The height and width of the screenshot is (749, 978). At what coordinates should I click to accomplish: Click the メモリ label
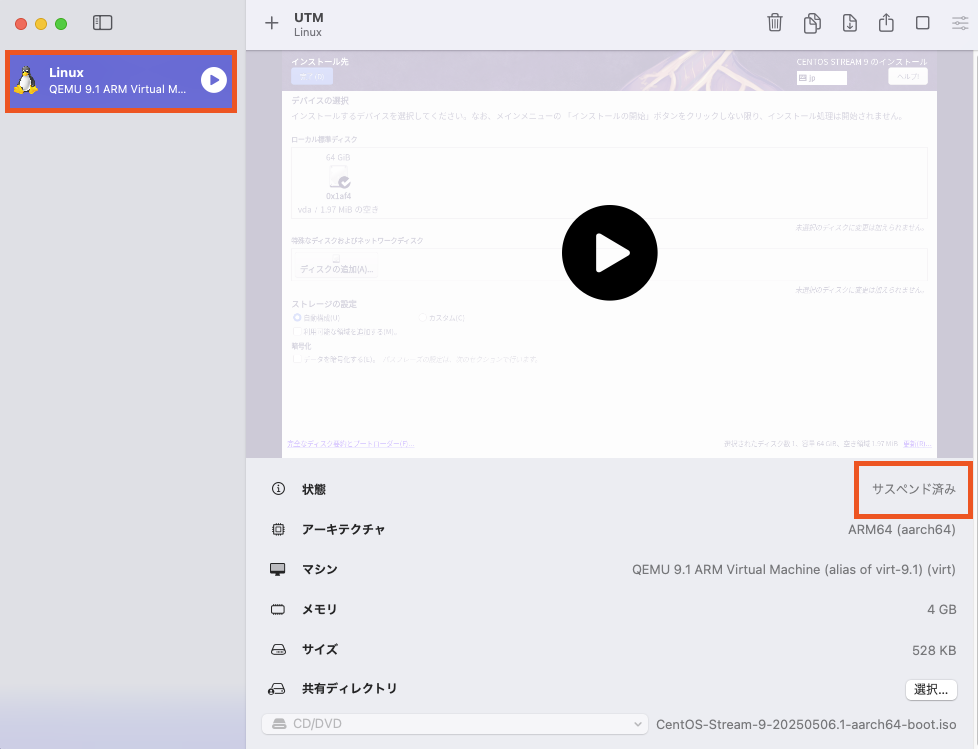319,609
